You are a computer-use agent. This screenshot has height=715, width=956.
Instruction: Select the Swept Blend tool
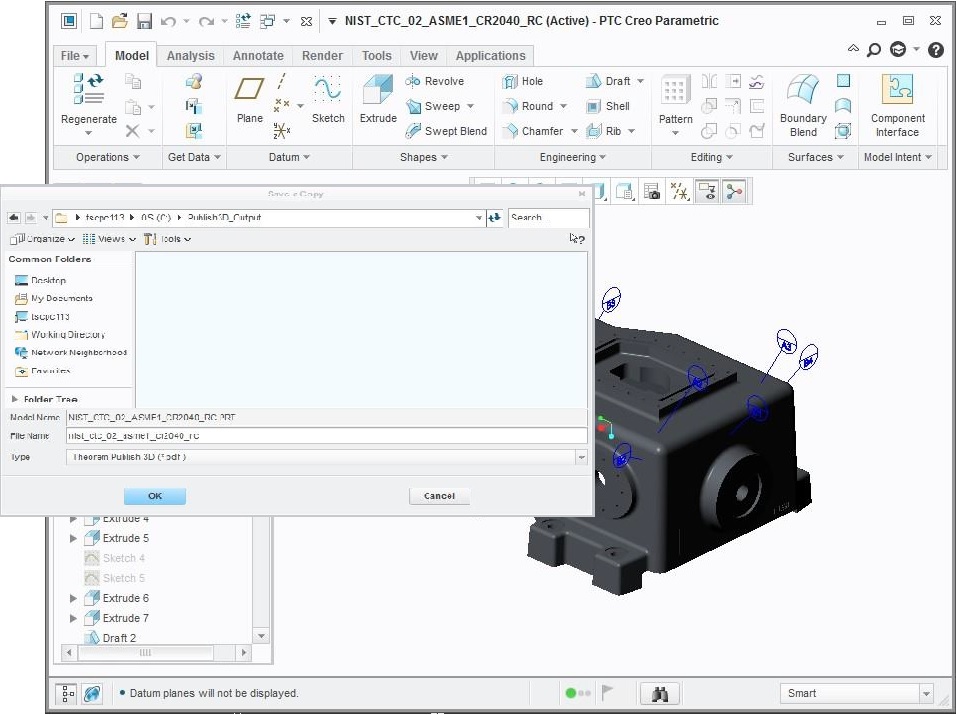tap(446, 131)
